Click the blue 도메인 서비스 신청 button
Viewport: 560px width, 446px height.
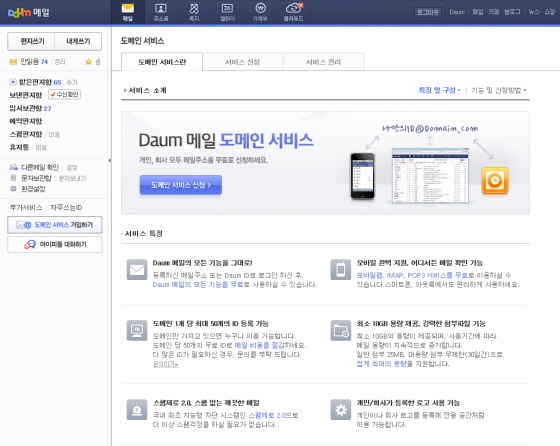pos(181,185)
